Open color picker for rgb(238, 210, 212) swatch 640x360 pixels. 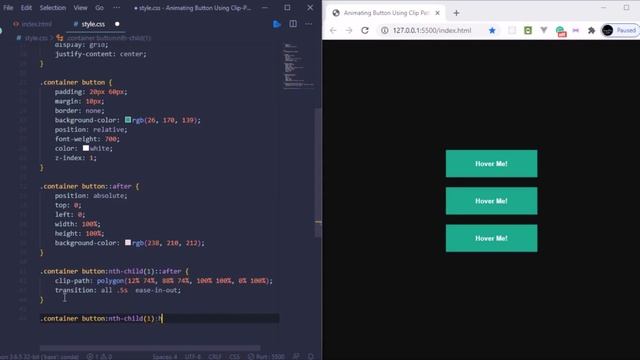coord(128,242)
